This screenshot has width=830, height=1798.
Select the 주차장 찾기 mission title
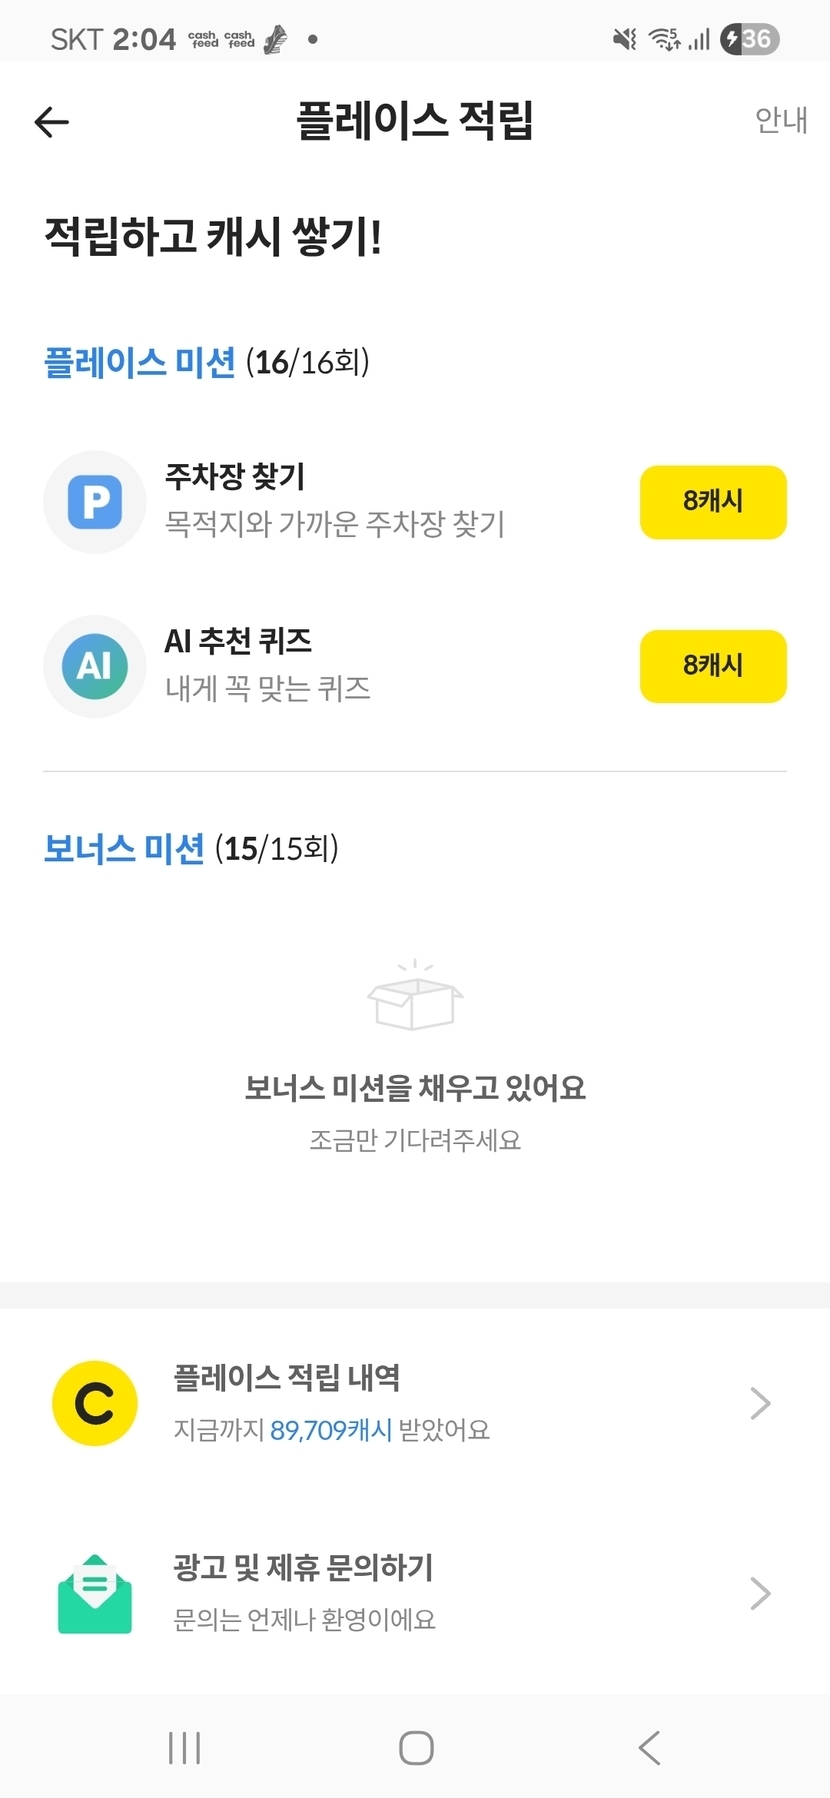[x=235, y=477]
